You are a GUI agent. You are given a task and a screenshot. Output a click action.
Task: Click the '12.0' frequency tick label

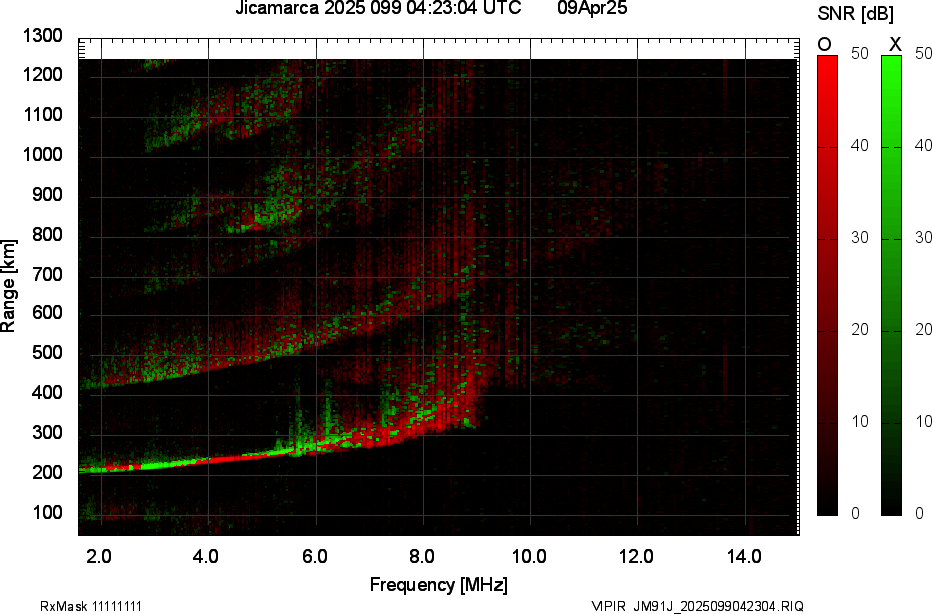[x=636, y=556]
